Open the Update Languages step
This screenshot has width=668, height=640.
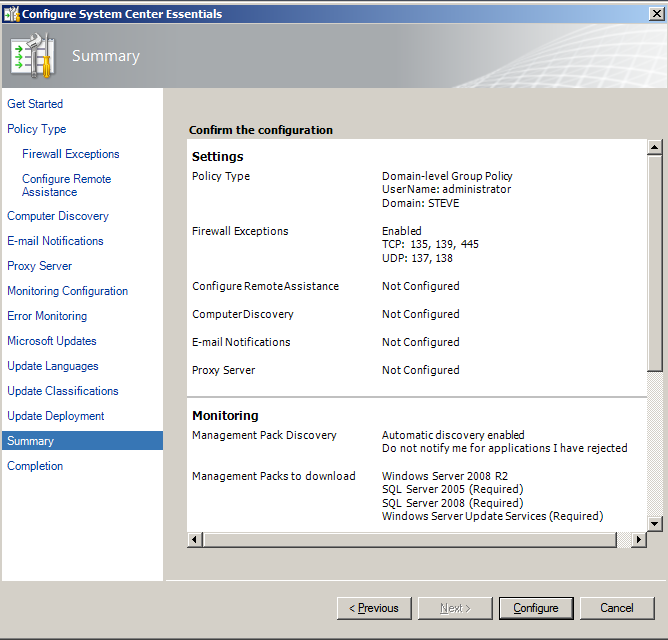click(53, 366)
